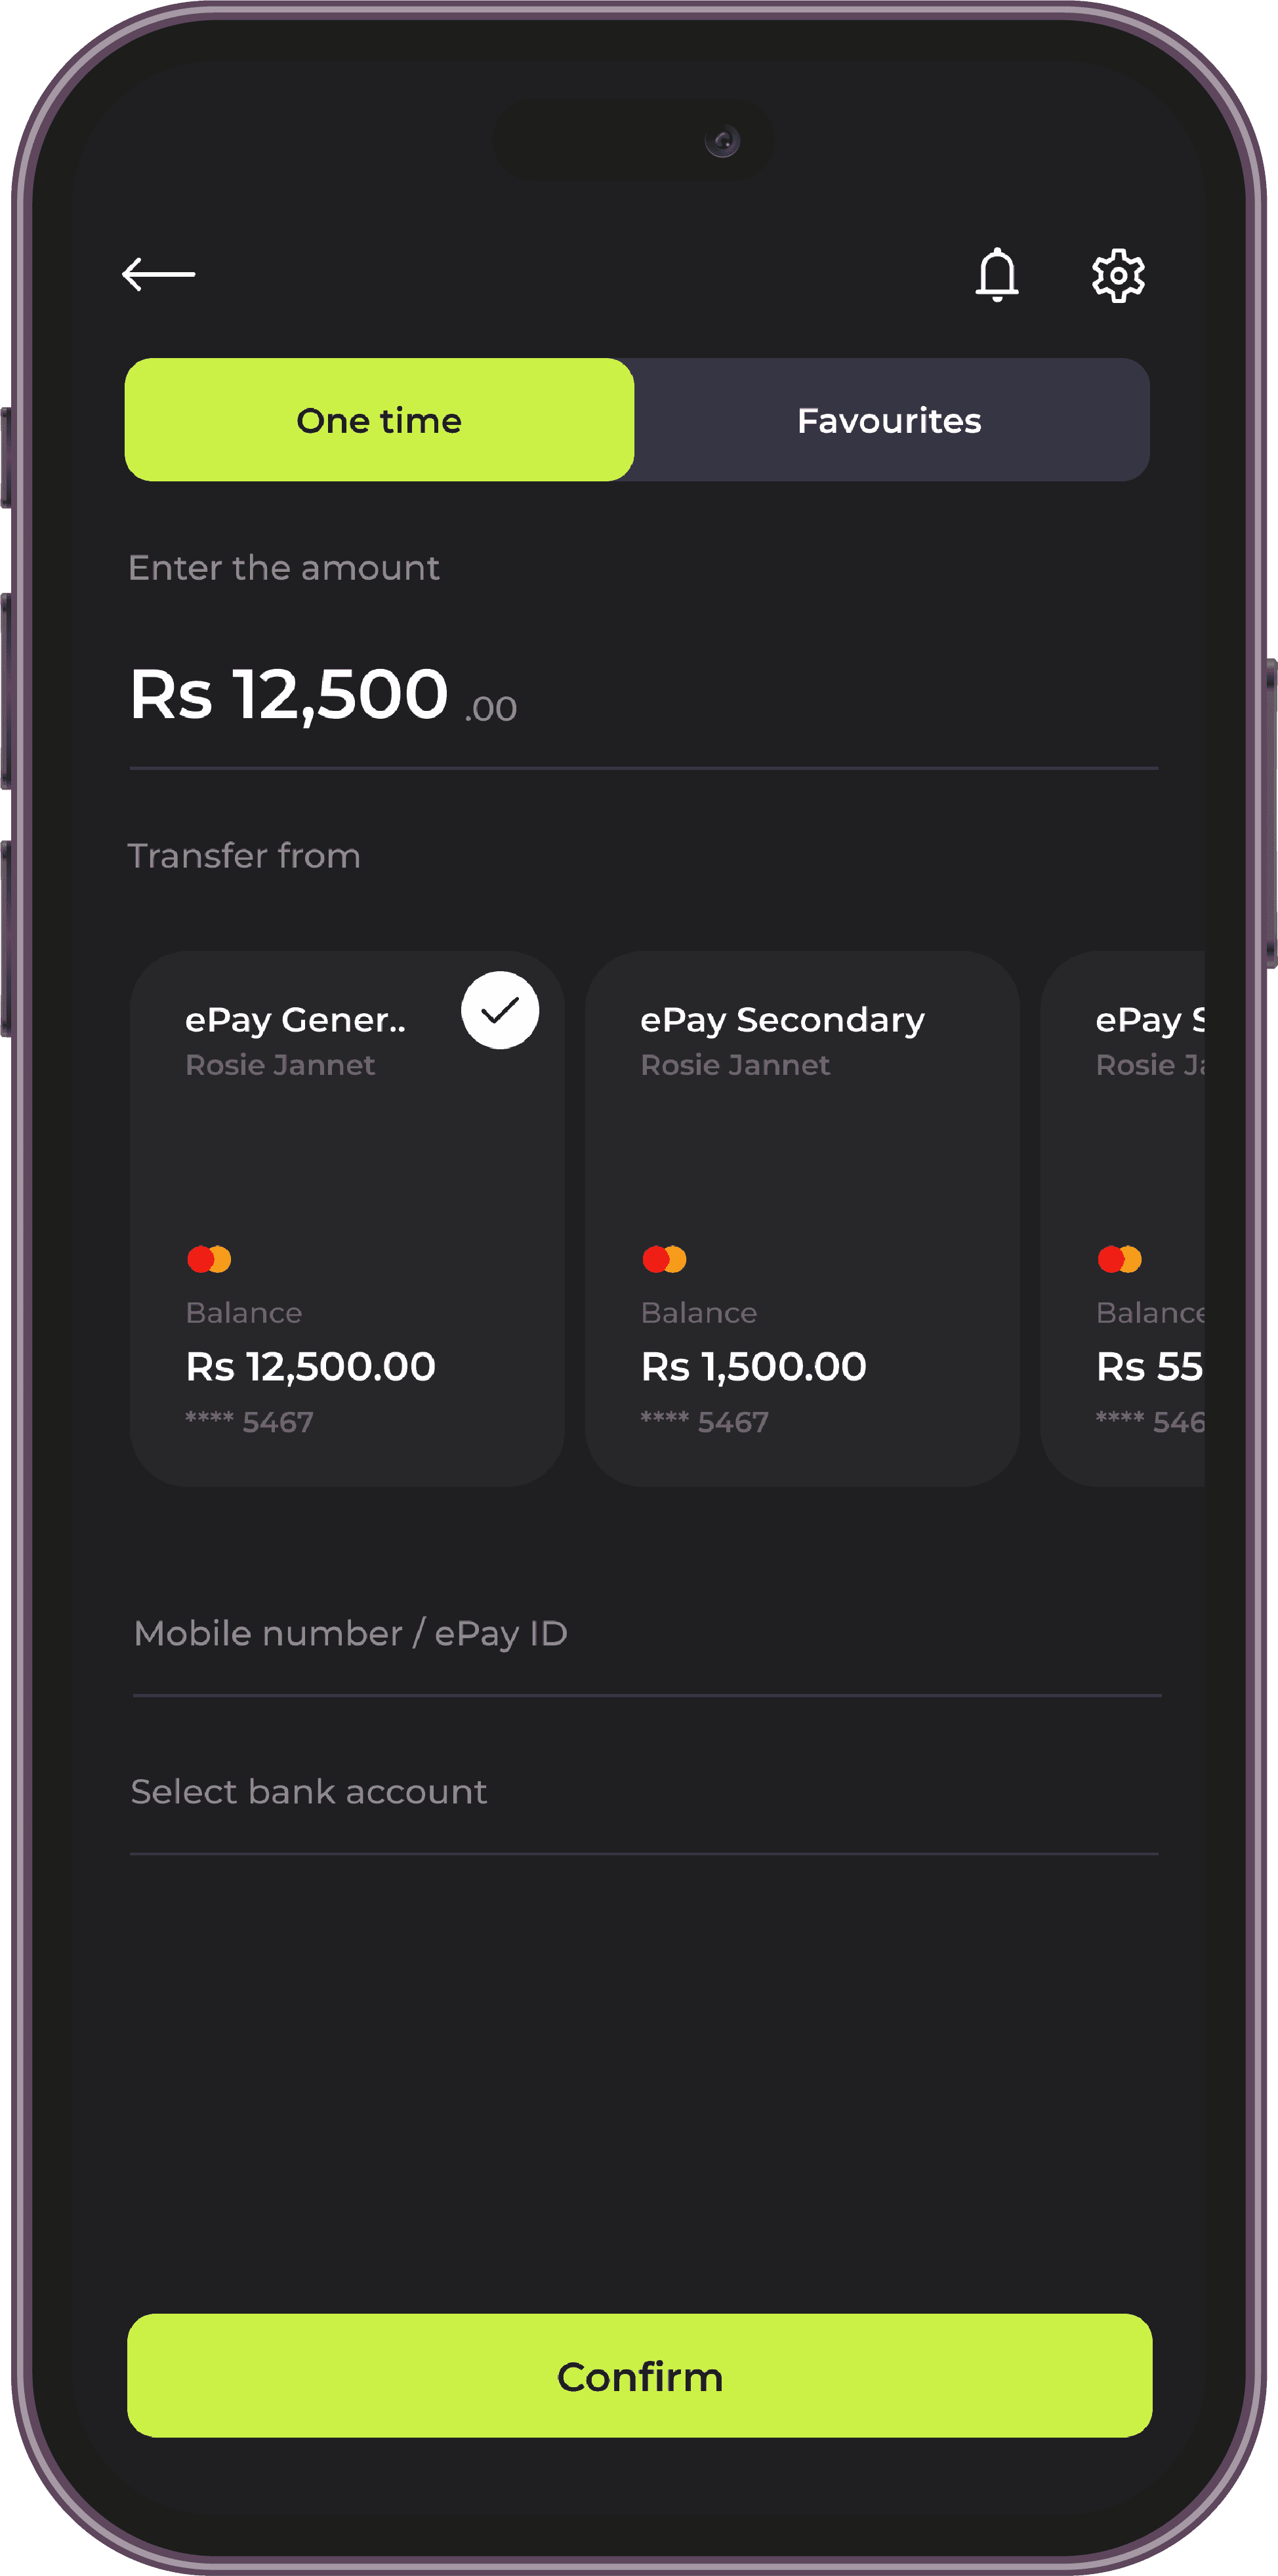
Task: Click the .00 decimal part of amount
Action: (x=491, y=709)
